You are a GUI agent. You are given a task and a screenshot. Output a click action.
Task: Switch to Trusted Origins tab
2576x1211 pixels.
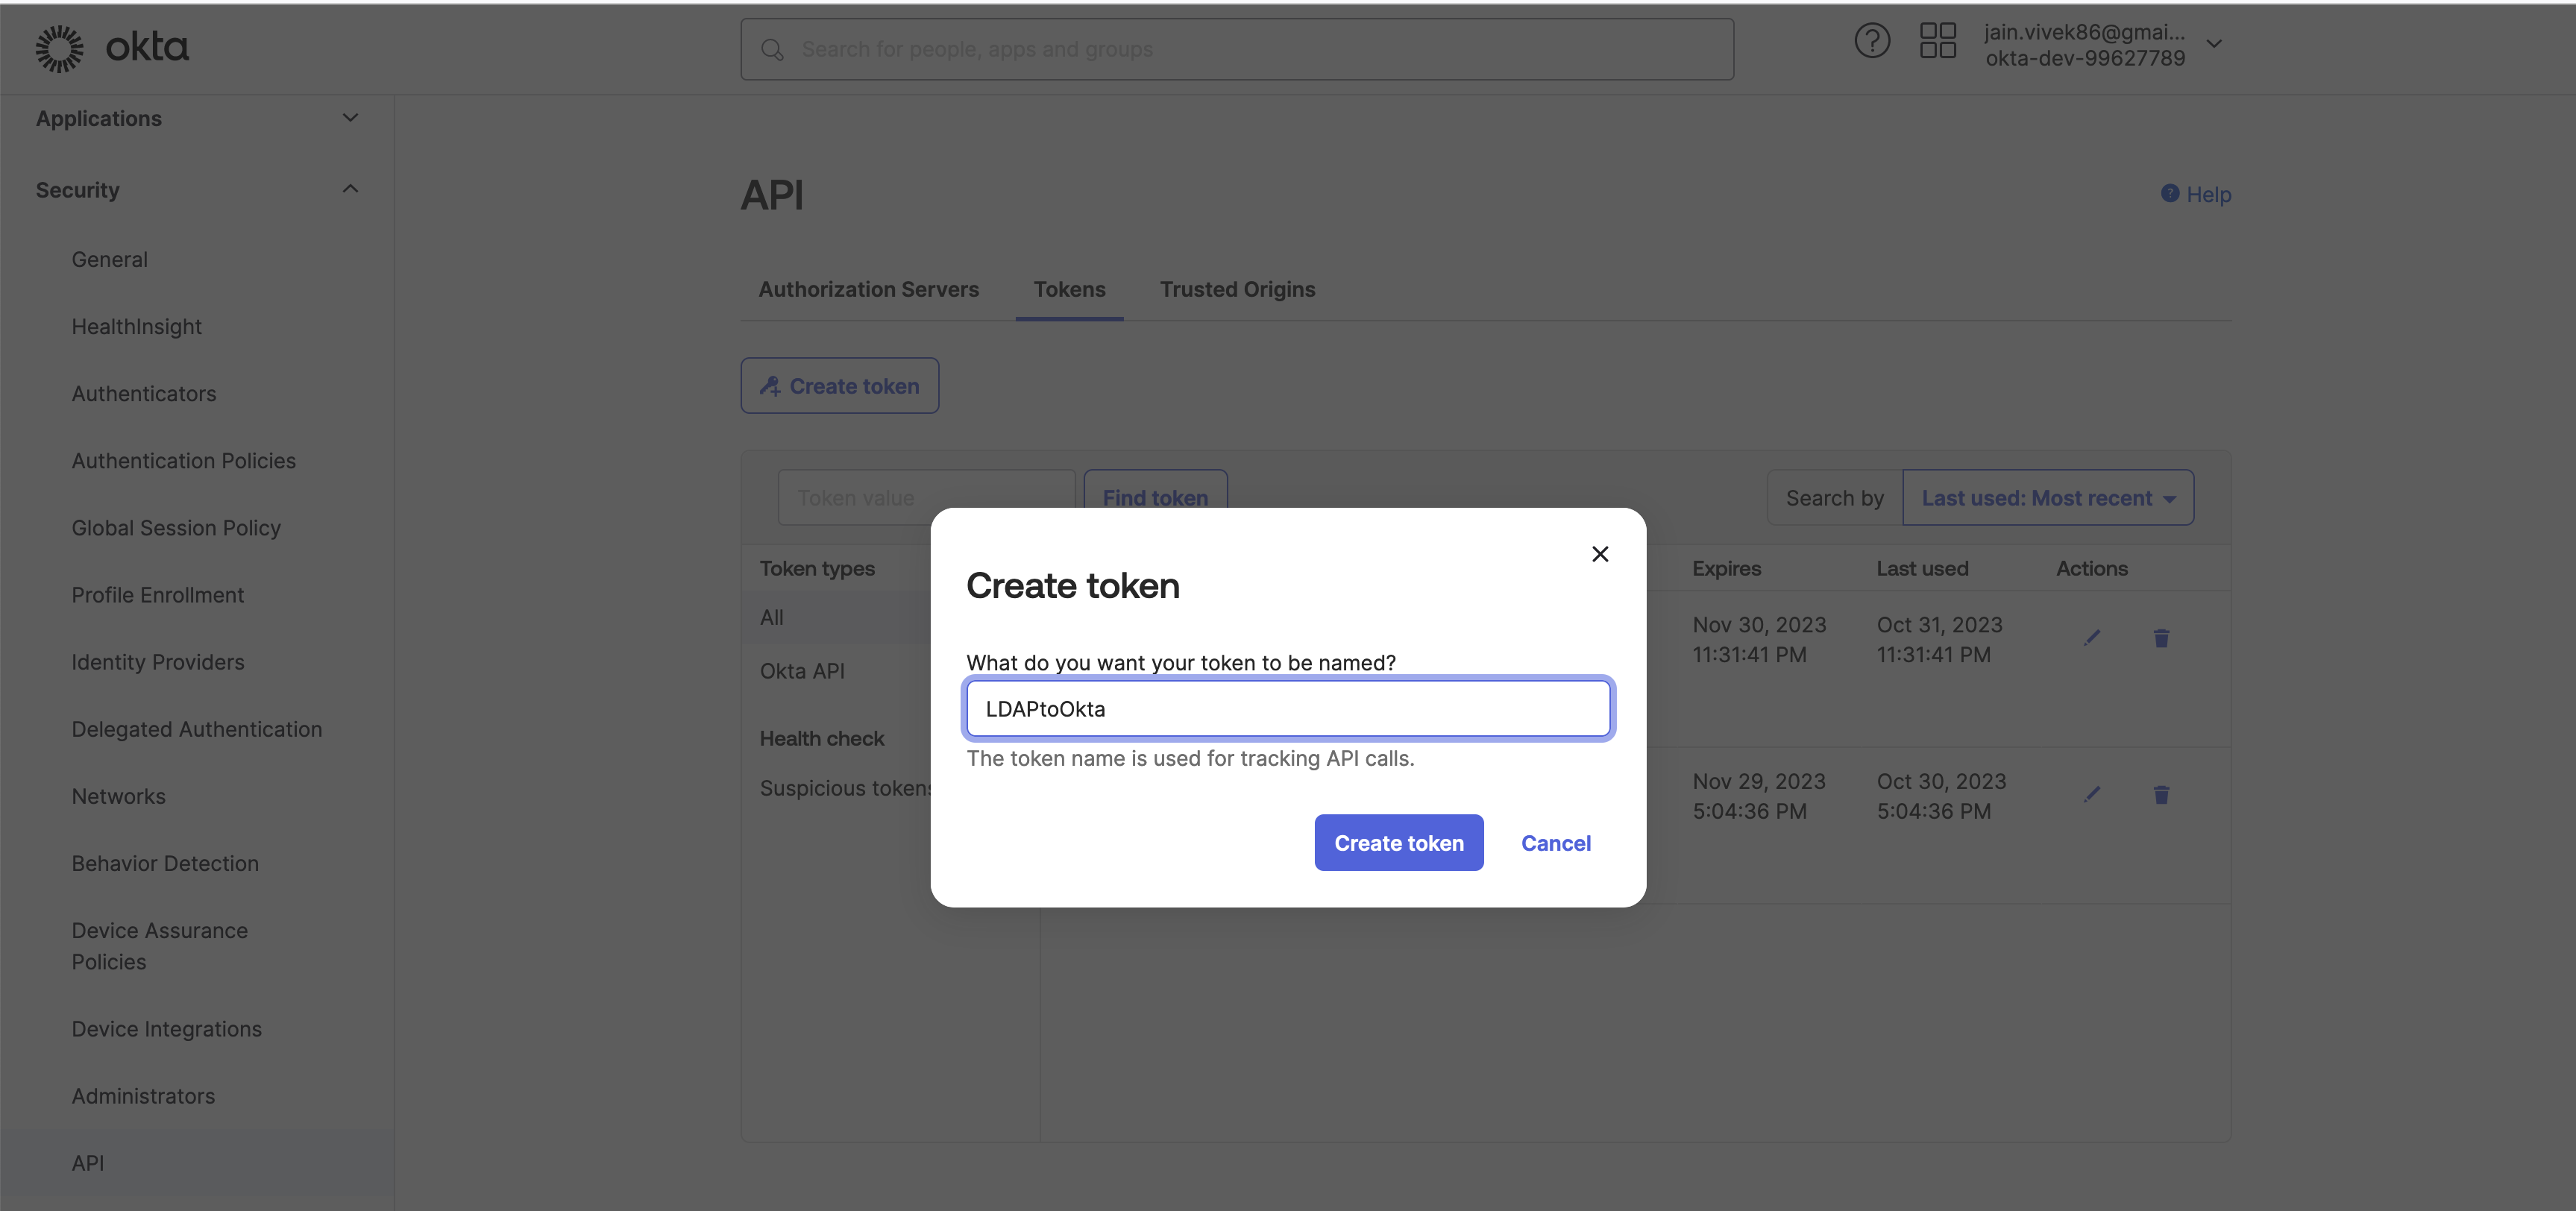tap(1237, 290)
